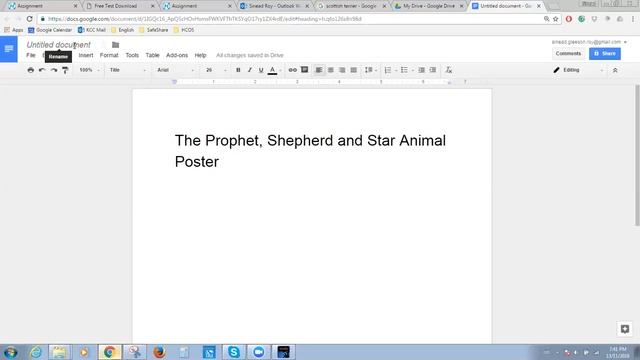Image resolution: width=640 pixels, height=360 pixels.
Task: Open the Add-ons menu
Action: pos(177,55)
